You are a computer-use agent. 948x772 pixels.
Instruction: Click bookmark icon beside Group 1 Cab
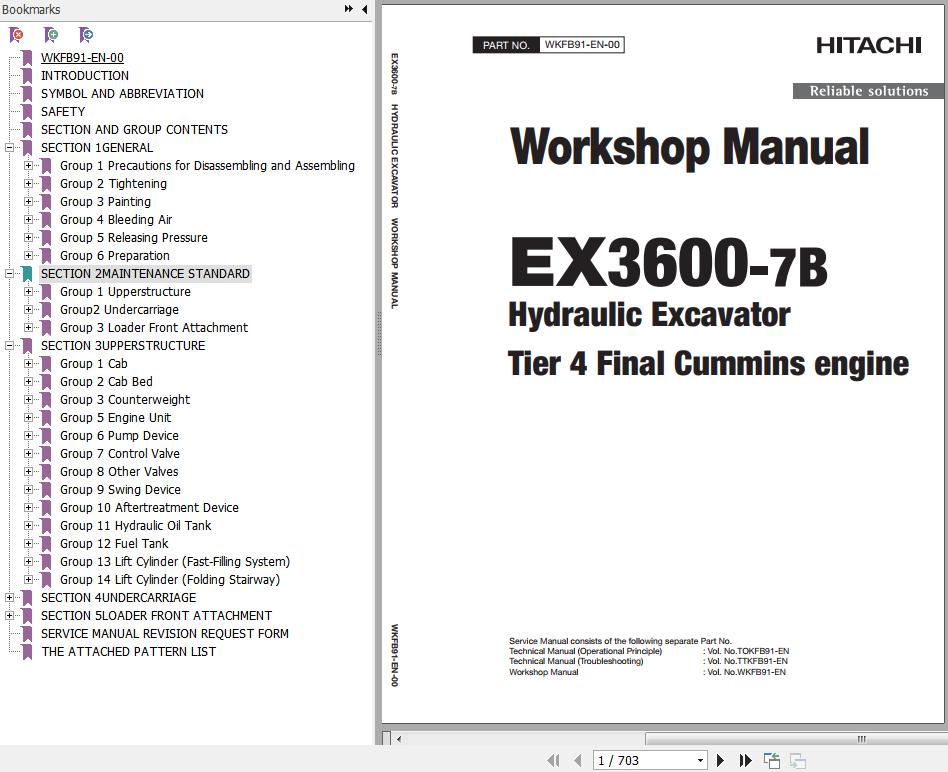46,364
